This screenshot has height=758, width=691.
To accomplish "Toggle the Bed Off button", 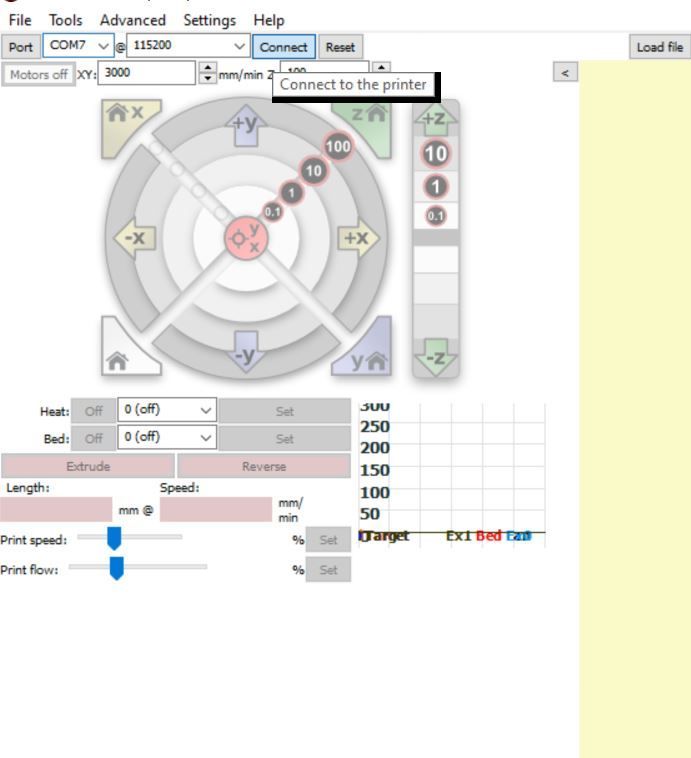I will click(x=93, y=438).
